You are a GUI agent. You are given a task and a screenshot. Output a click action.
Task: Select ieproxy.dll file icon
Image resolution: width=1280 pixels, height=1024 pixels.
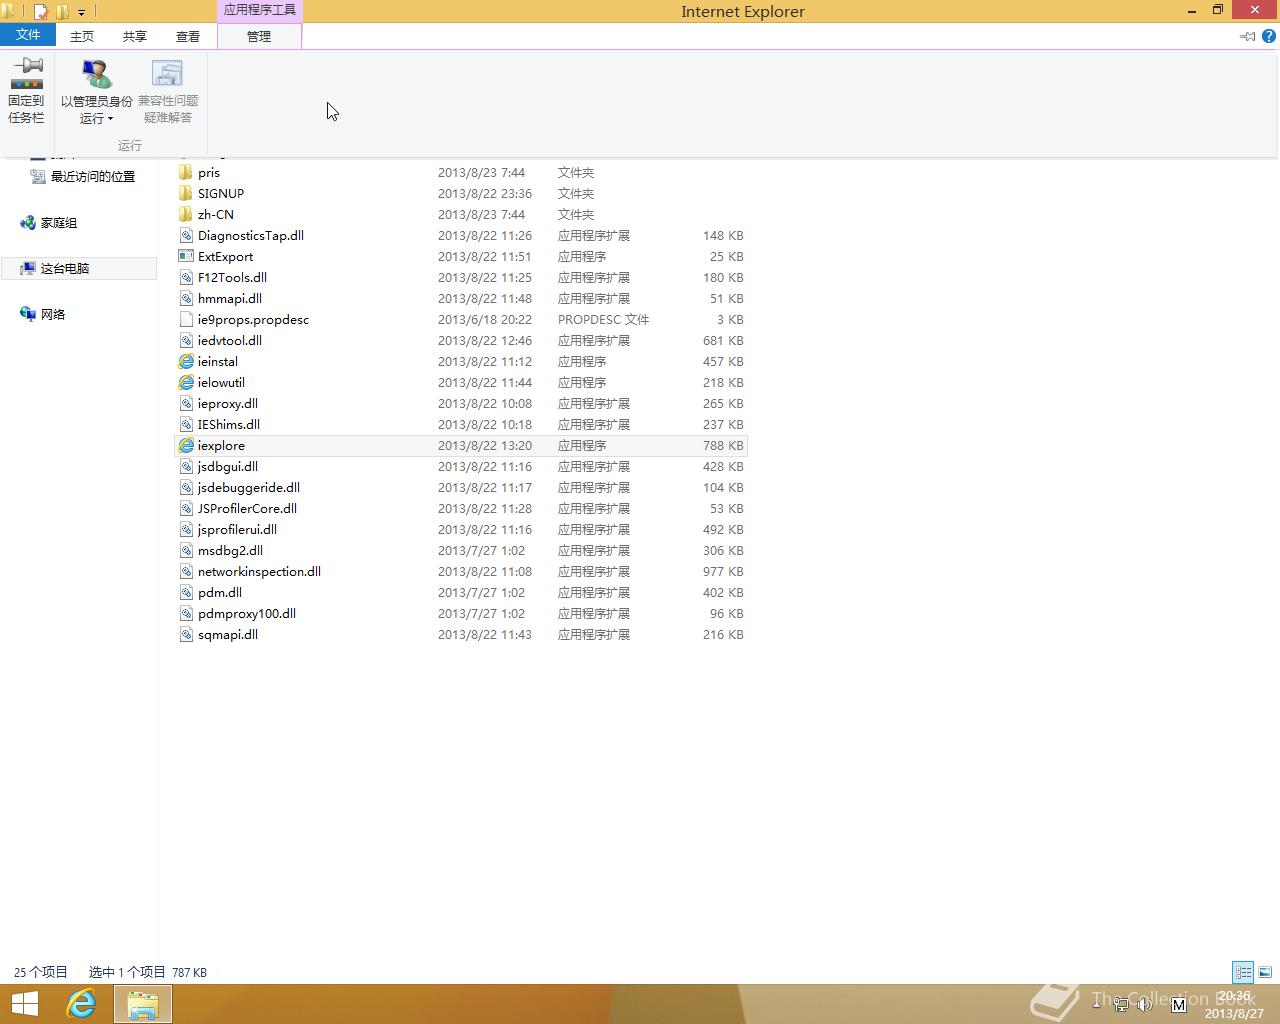[x=186, y=404]
